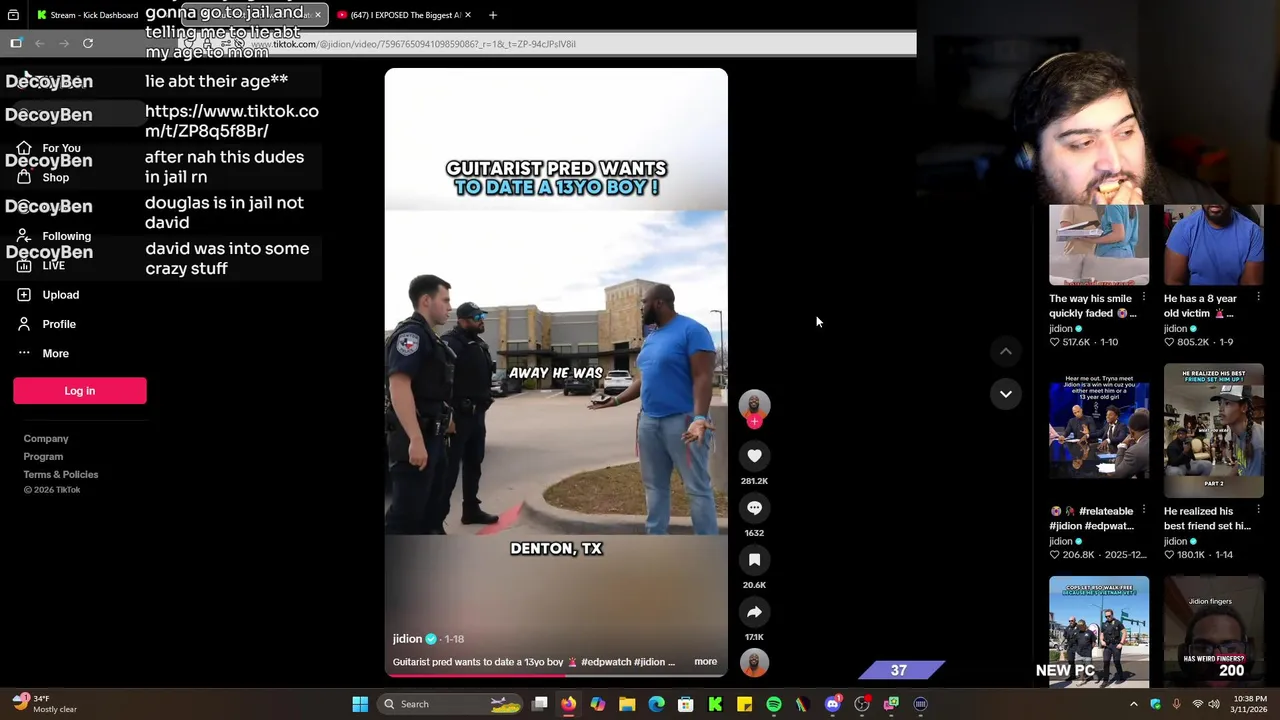This screenshot has height=720, width=1280.
Task: Share the video using the arrow icon
Action: pos(754,612)
